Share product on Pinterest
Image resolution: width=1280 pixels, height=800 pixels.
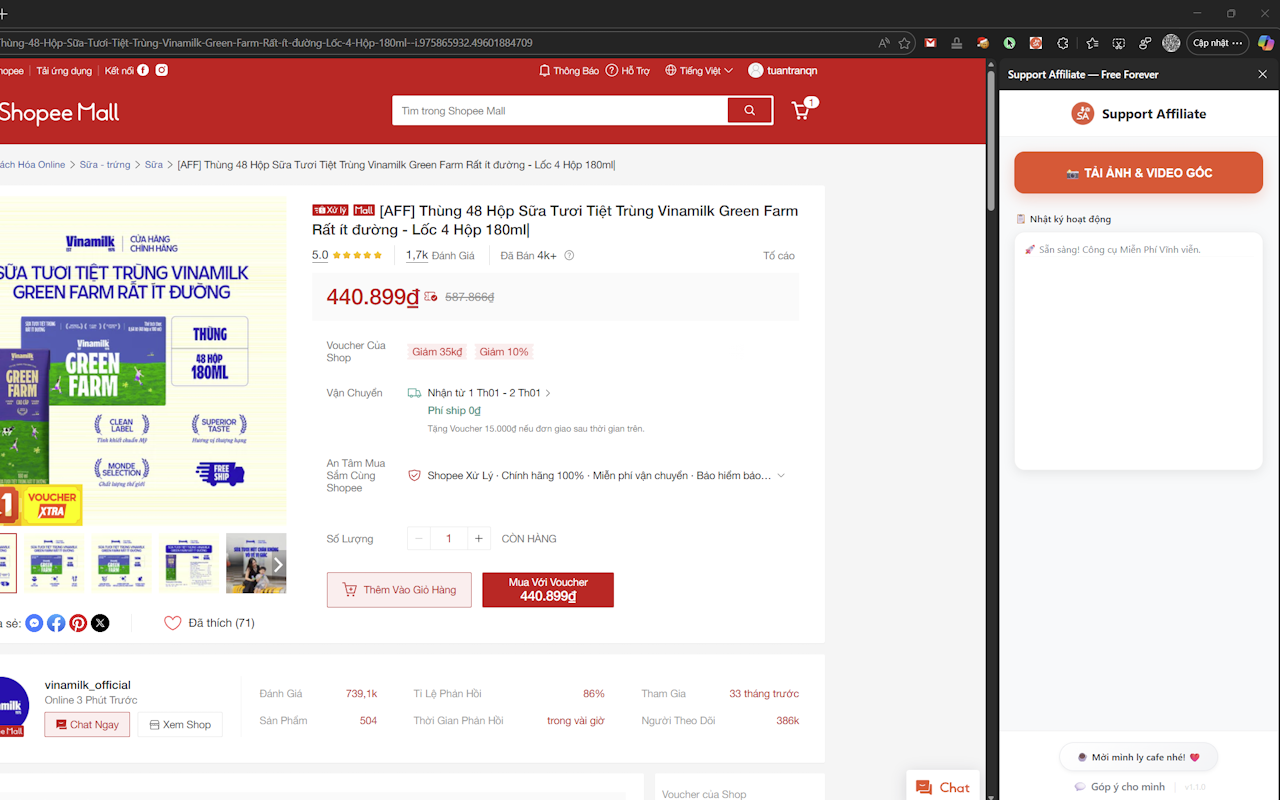[78, 623]
